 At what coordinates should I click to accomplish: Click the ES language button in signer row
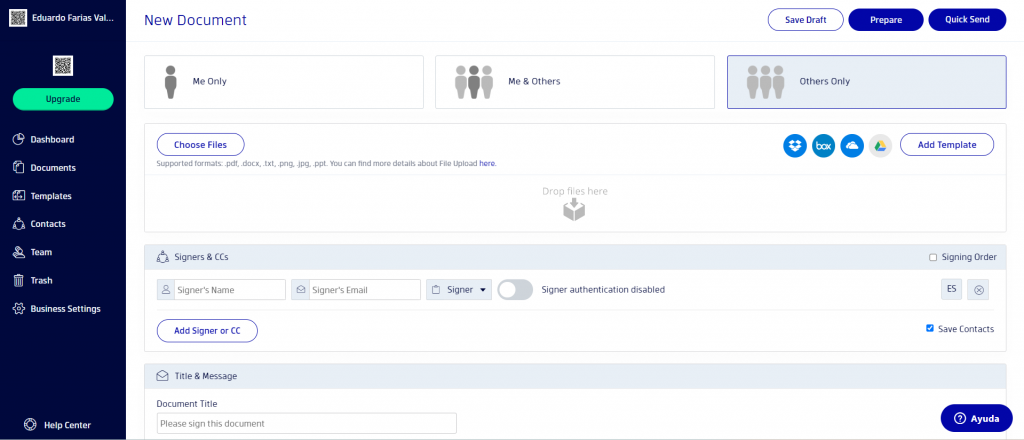pyautogui.click(x=952, y=290)
